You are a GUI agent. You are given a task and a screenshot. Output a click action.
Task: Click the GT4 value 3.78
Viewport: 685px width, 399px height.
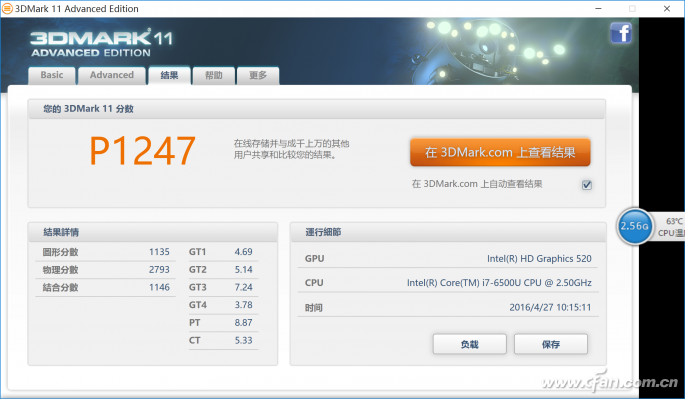[x=243, y=305]
